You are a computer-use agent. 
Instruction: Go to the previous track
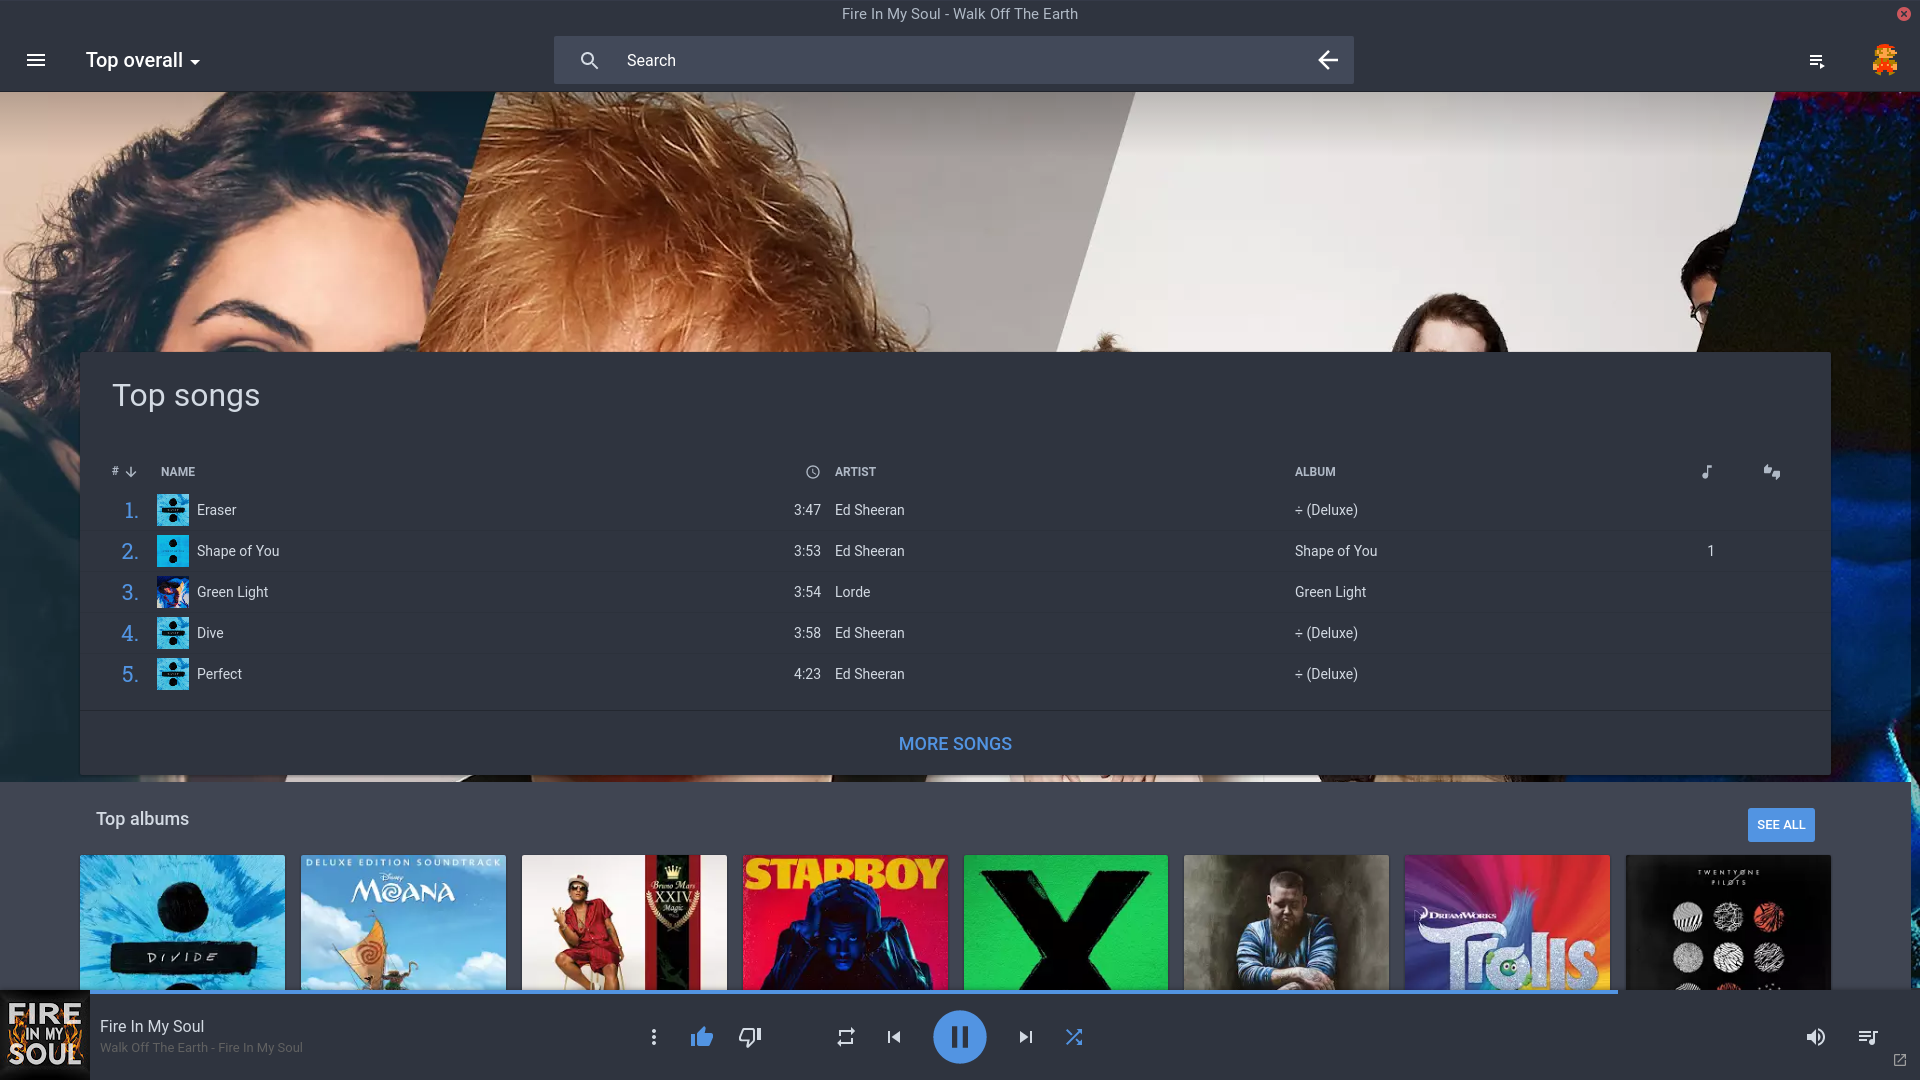tap(894, 1037)
